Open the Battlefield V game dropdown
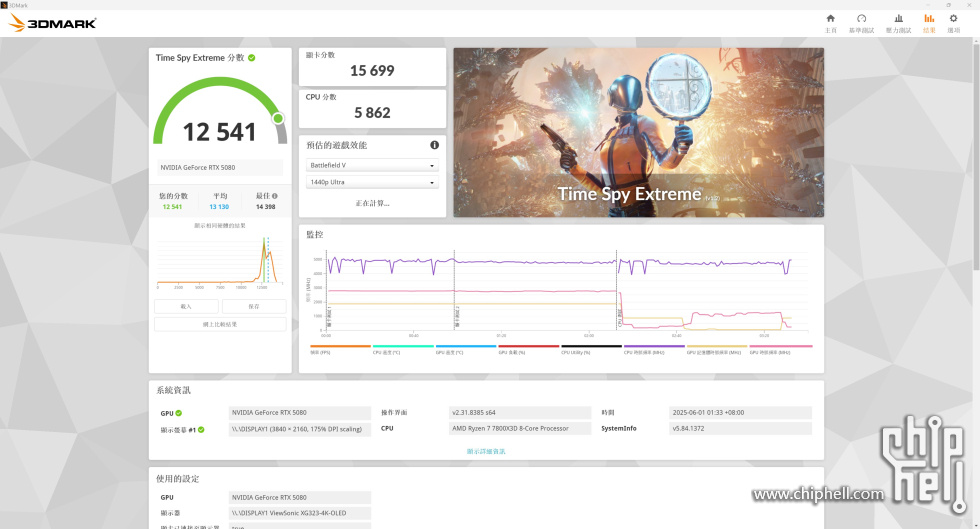 coord(372,165)
